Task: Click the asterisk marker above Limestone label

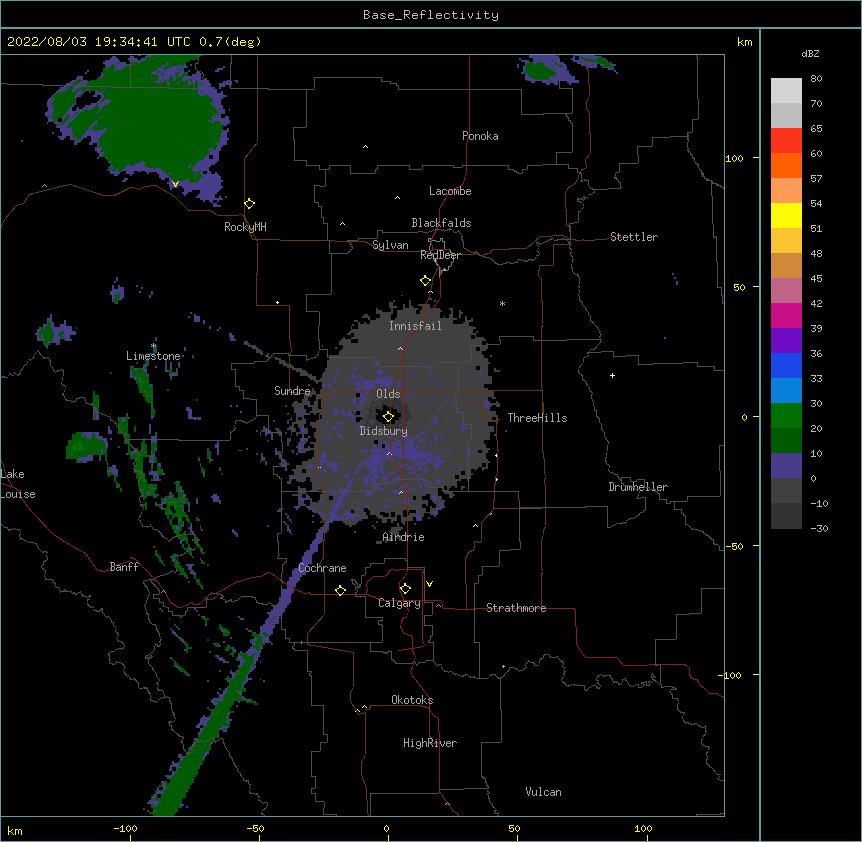Action: (x=154, y=346)
